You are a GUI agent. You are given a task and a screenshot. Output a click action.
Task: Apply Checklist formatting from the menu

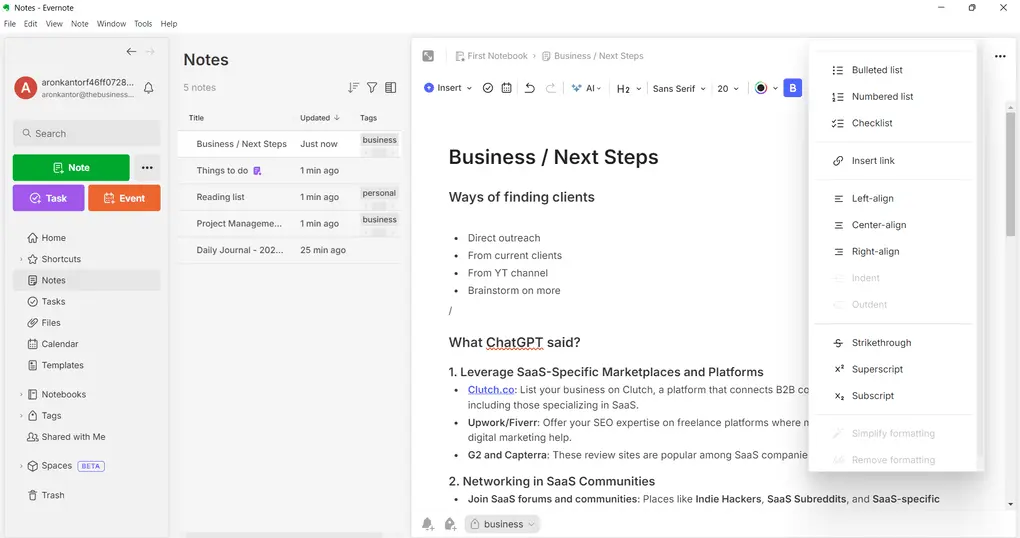[x=872, y=123]
